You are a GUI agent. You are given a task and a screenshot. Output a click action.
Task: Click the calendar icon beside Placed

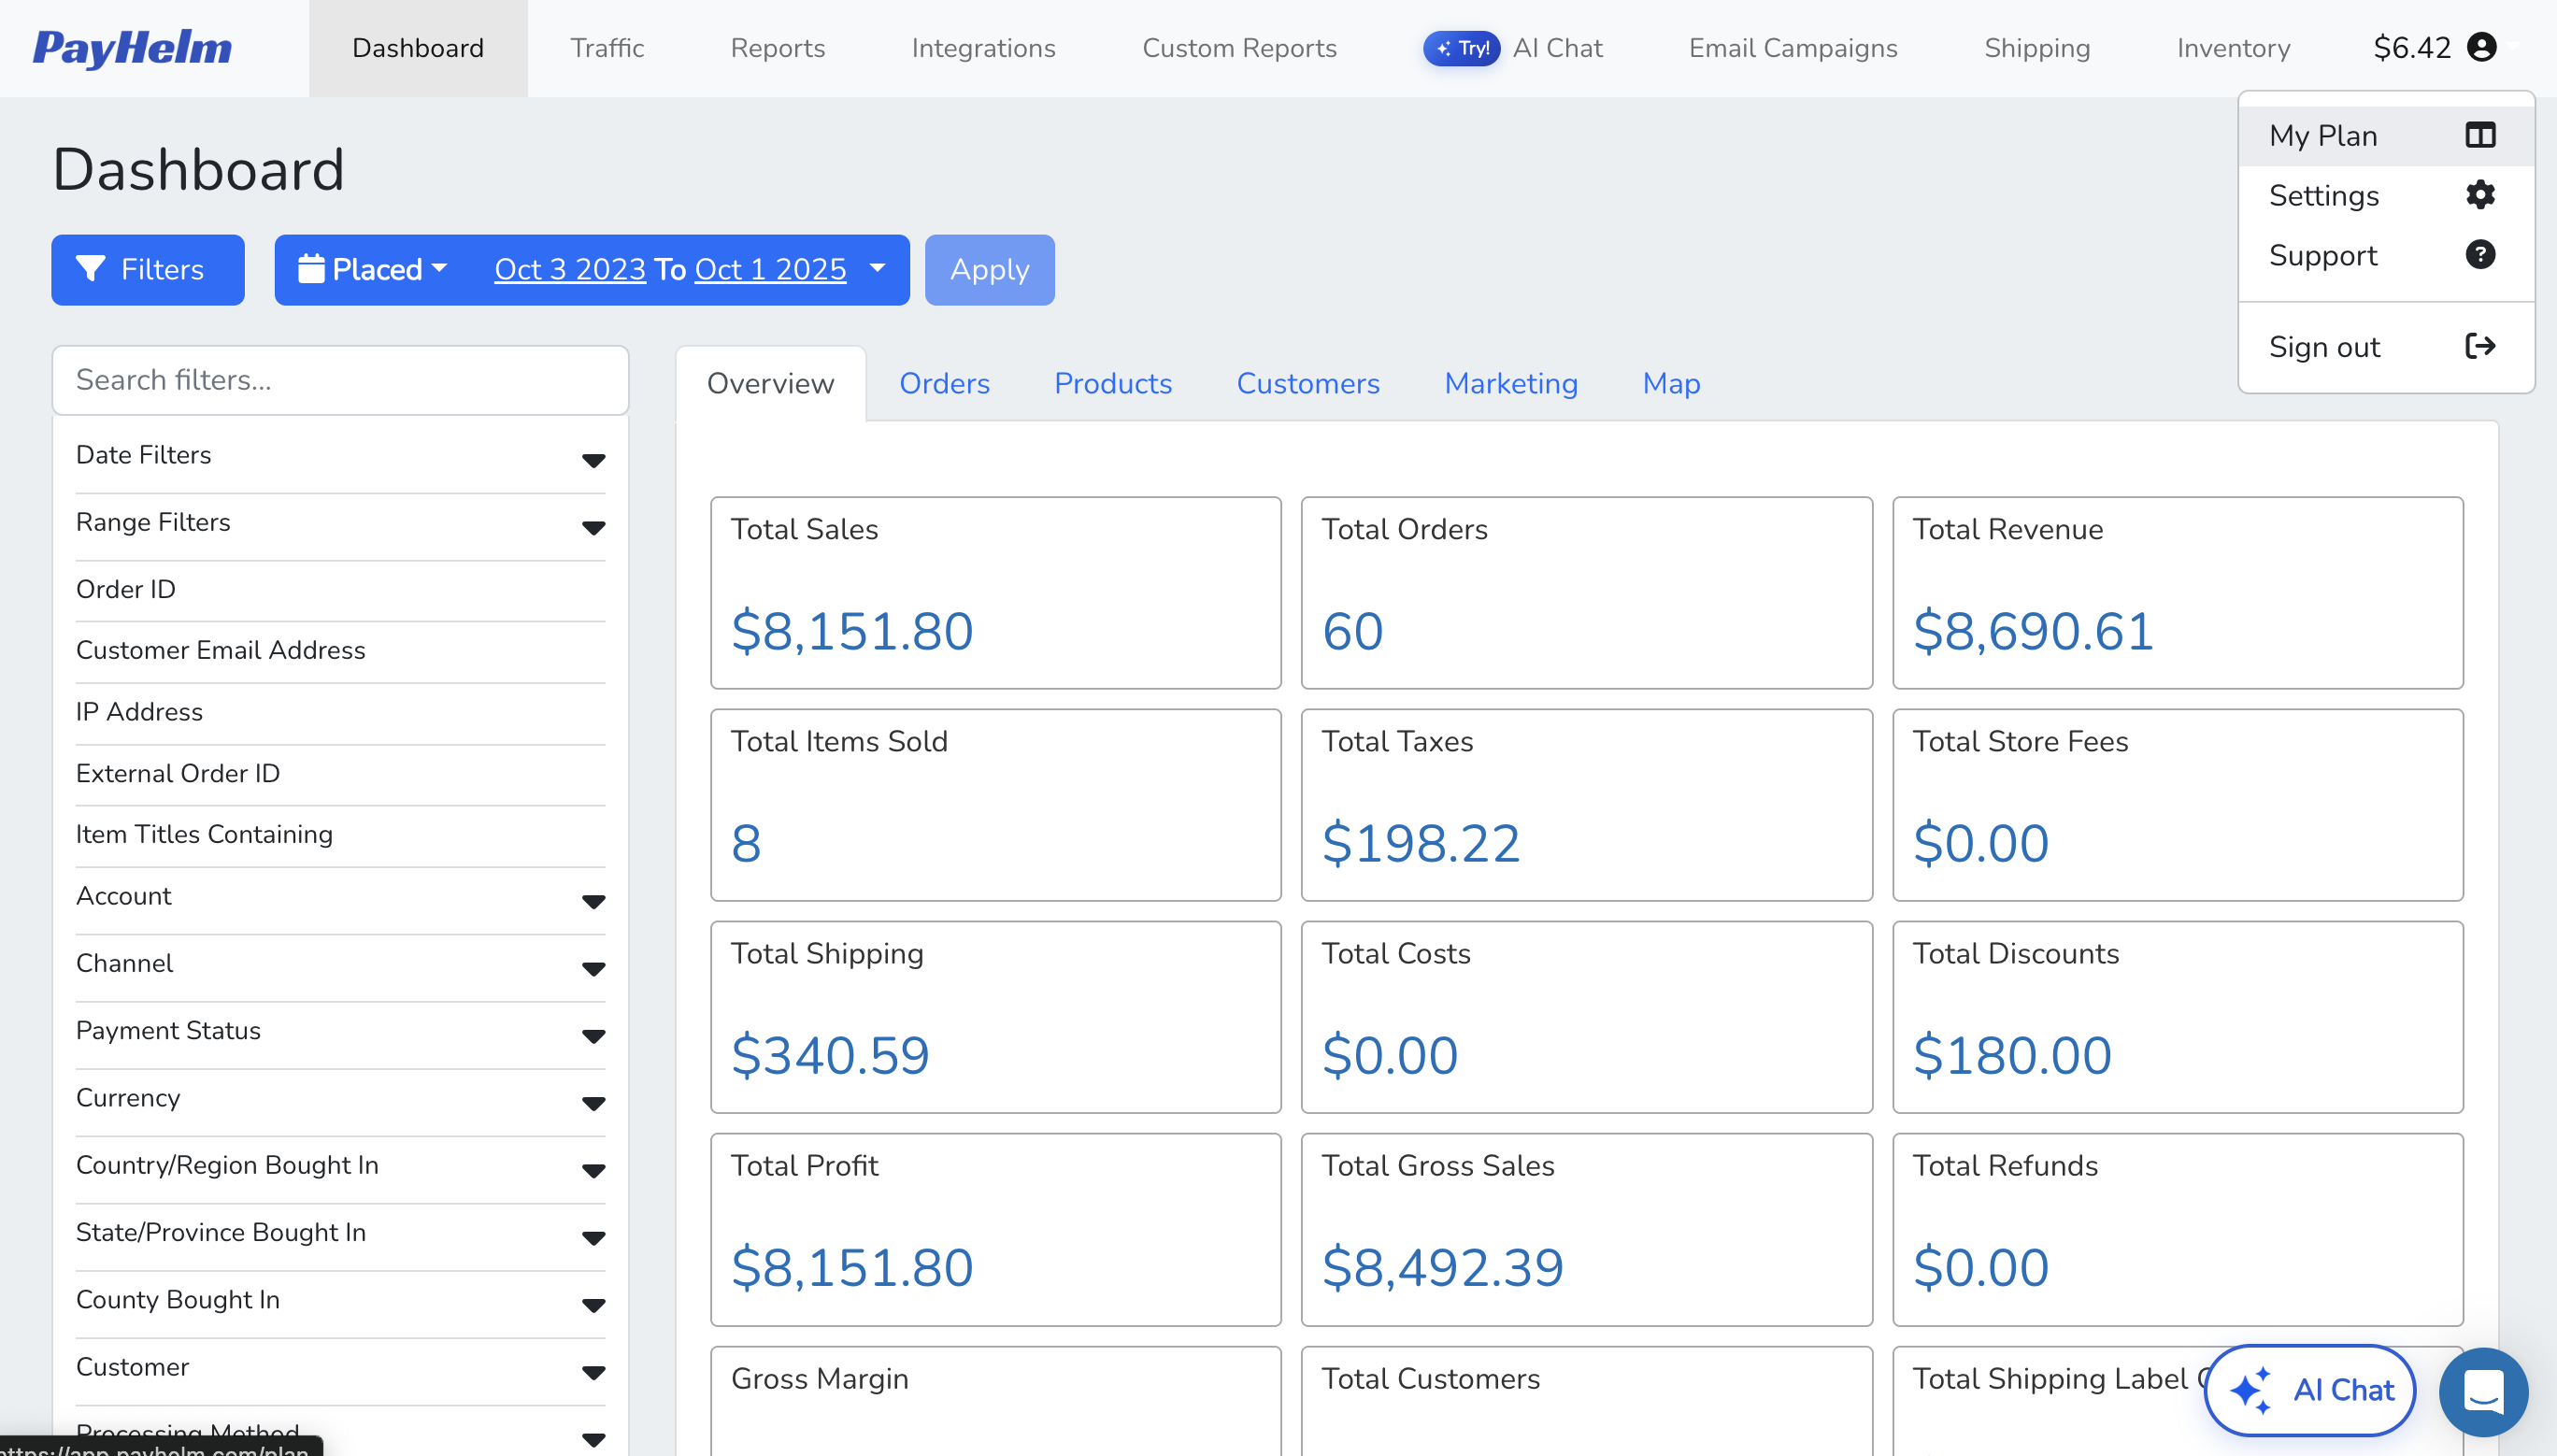311,268
